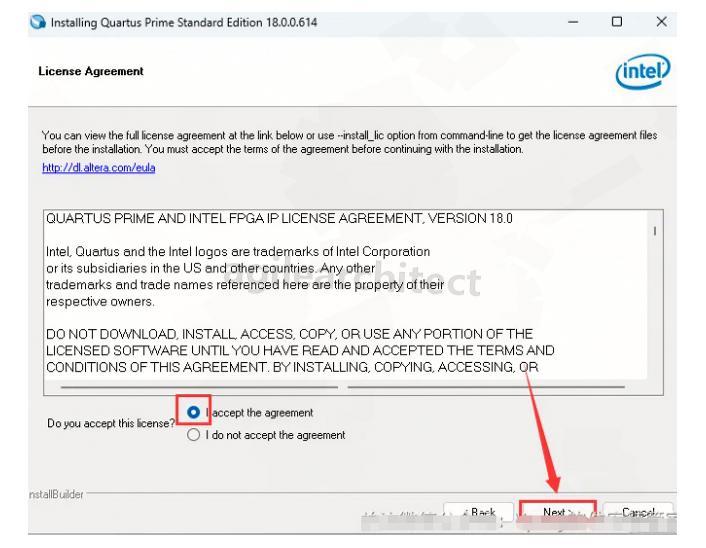
Task: Maximize the installer window
Action: pyautogui.click(x=617, y=22)
